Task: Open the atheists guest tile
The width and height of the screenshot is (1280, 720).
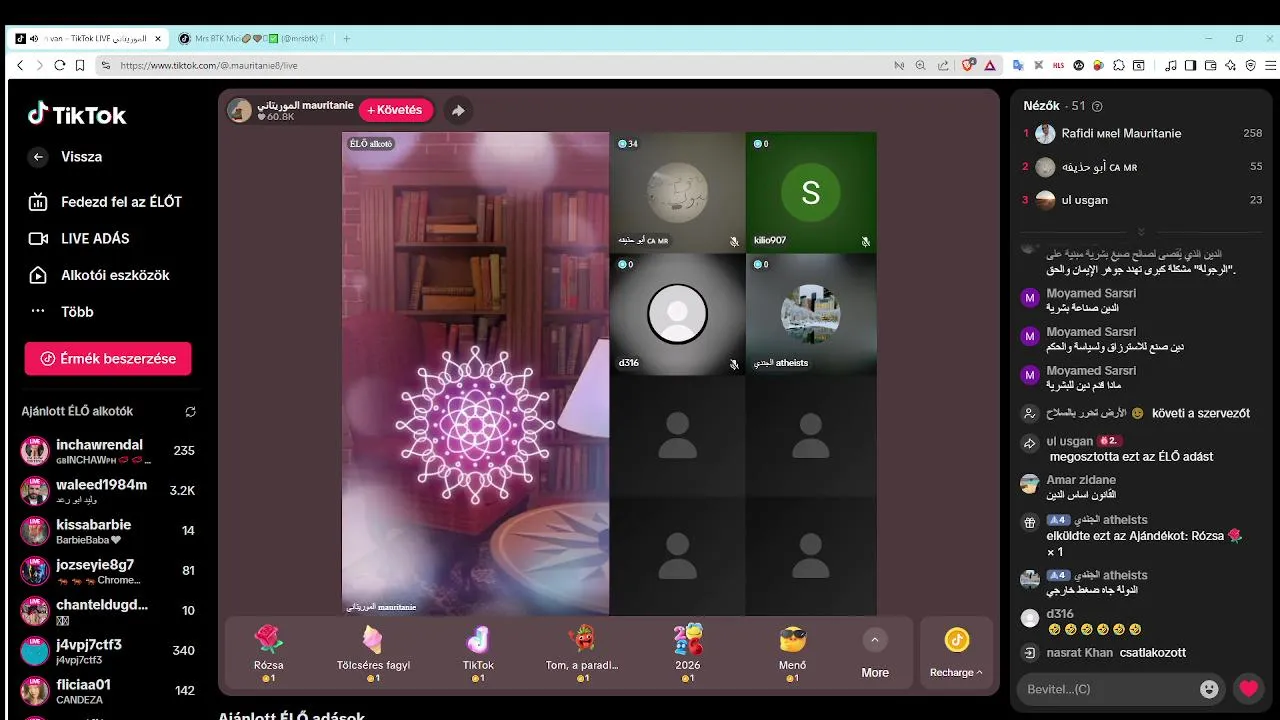Action: point(811,314)
